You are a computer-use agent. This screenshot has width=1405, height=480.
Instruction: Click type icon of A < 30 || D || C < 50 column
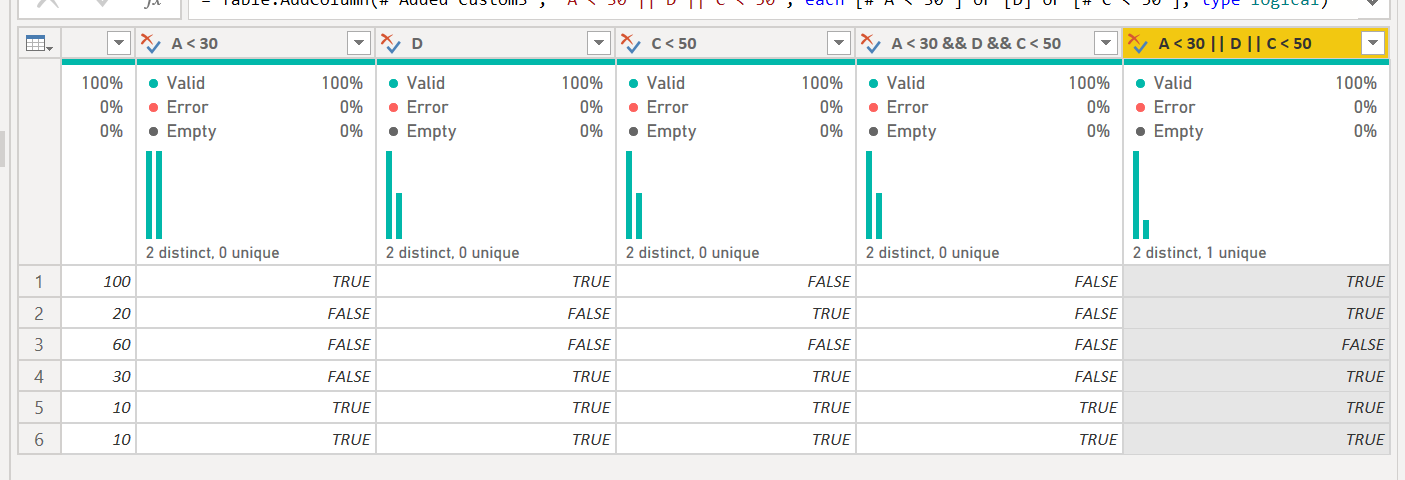[x=1139, y=43]
